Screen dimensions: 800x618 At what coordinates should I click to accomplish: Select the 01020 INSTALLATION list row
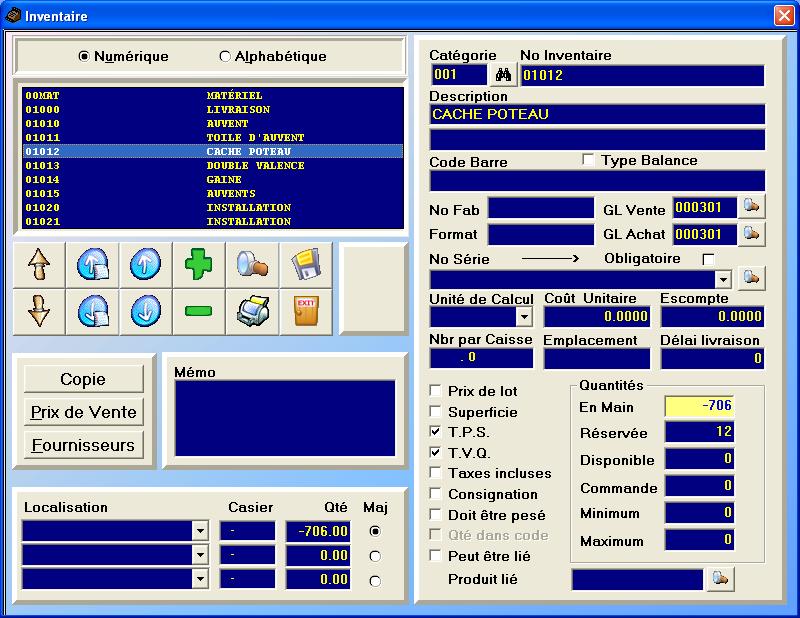click(x=212, y=207)
